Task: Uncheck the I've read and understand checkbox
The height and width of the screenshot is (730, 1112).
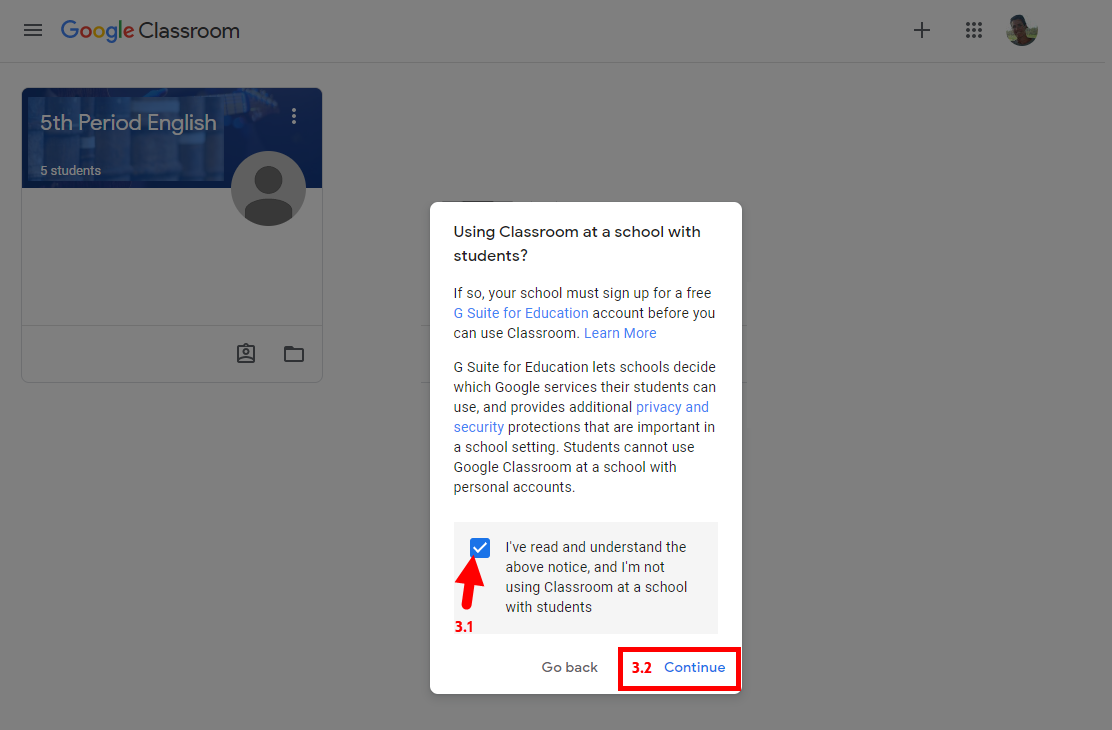Action: point(479,548)
